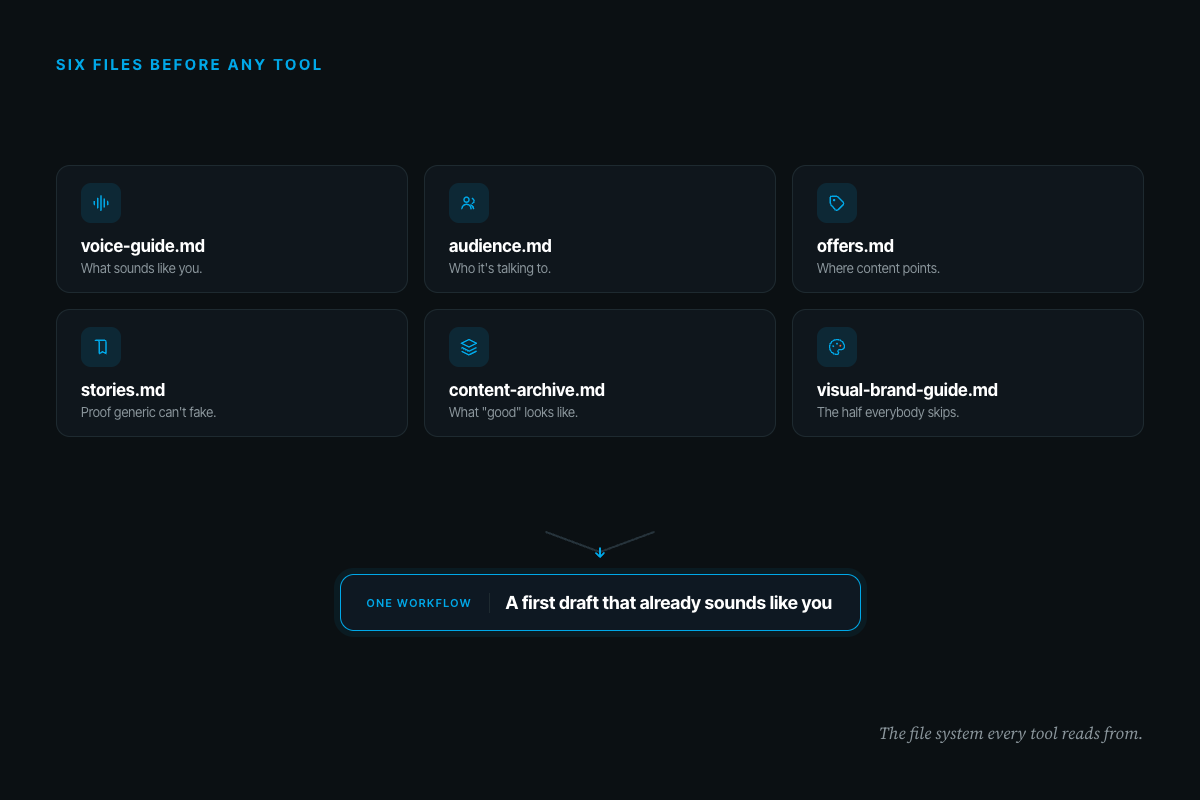This screenshot has width=1200, height=800.
Task: Select the offers.md title
Action: pyautogui.click(x=855, y=246)
